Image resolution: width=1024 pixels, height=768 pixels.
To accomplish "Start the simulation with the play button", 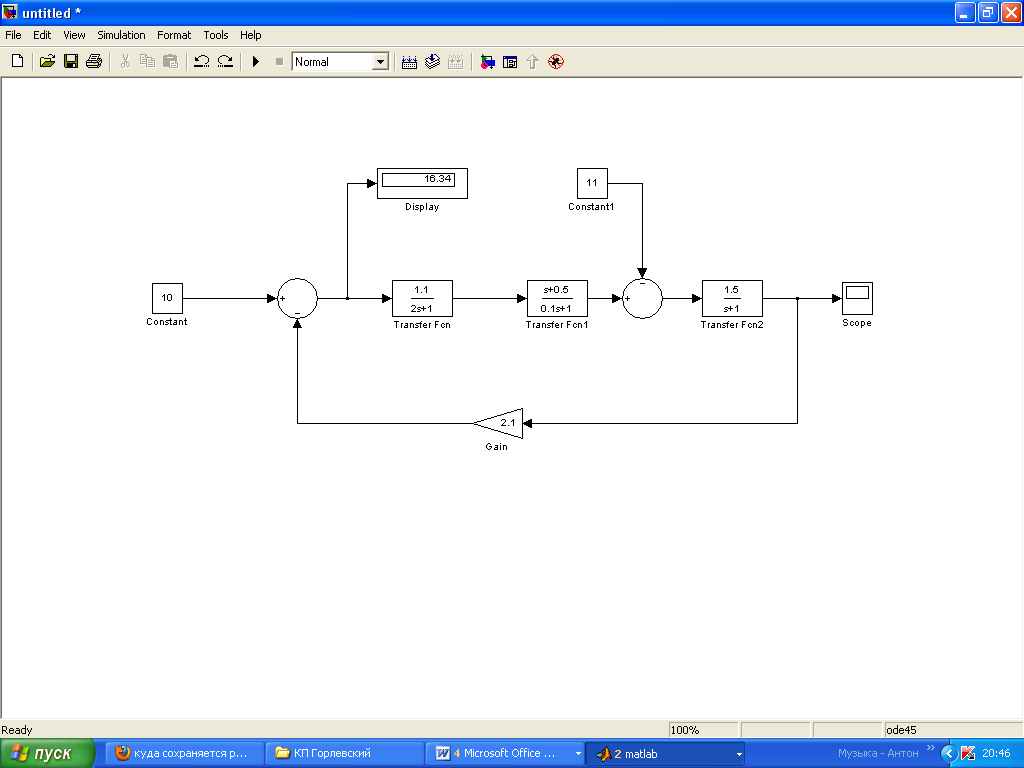I will [x=256, y=61].
